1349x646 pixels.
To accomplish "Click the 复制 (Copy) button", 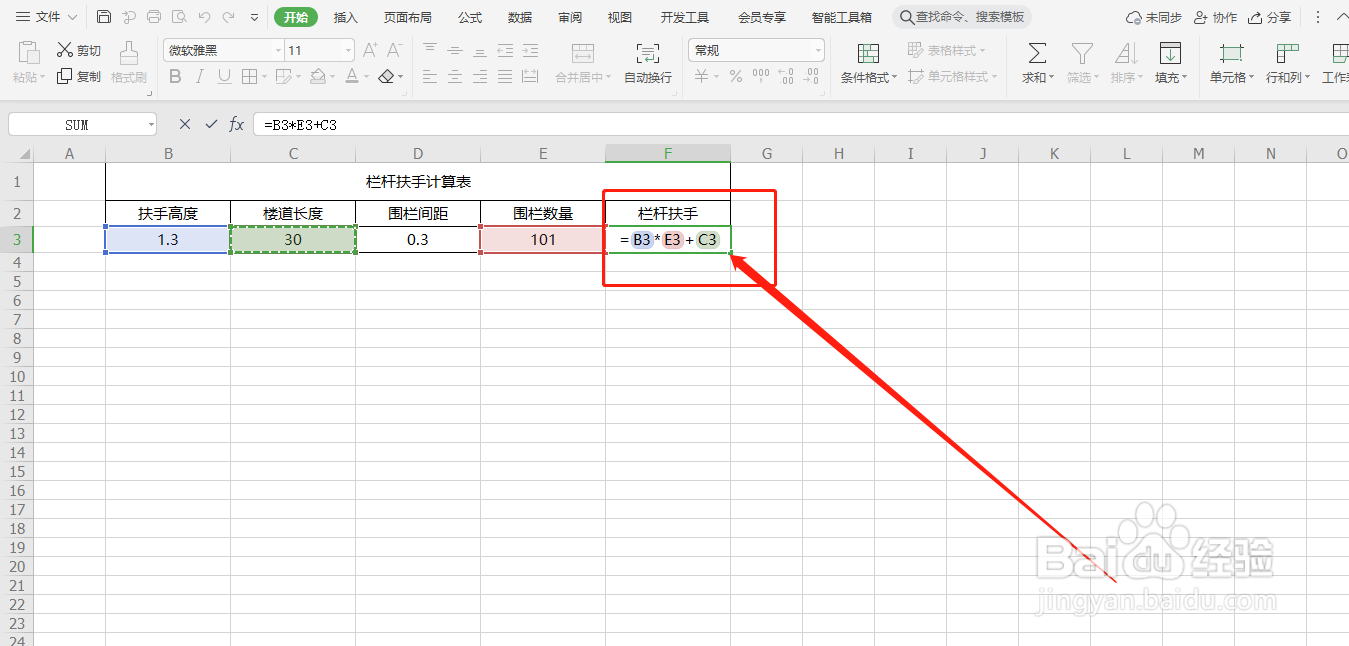I will click(79, 76).
